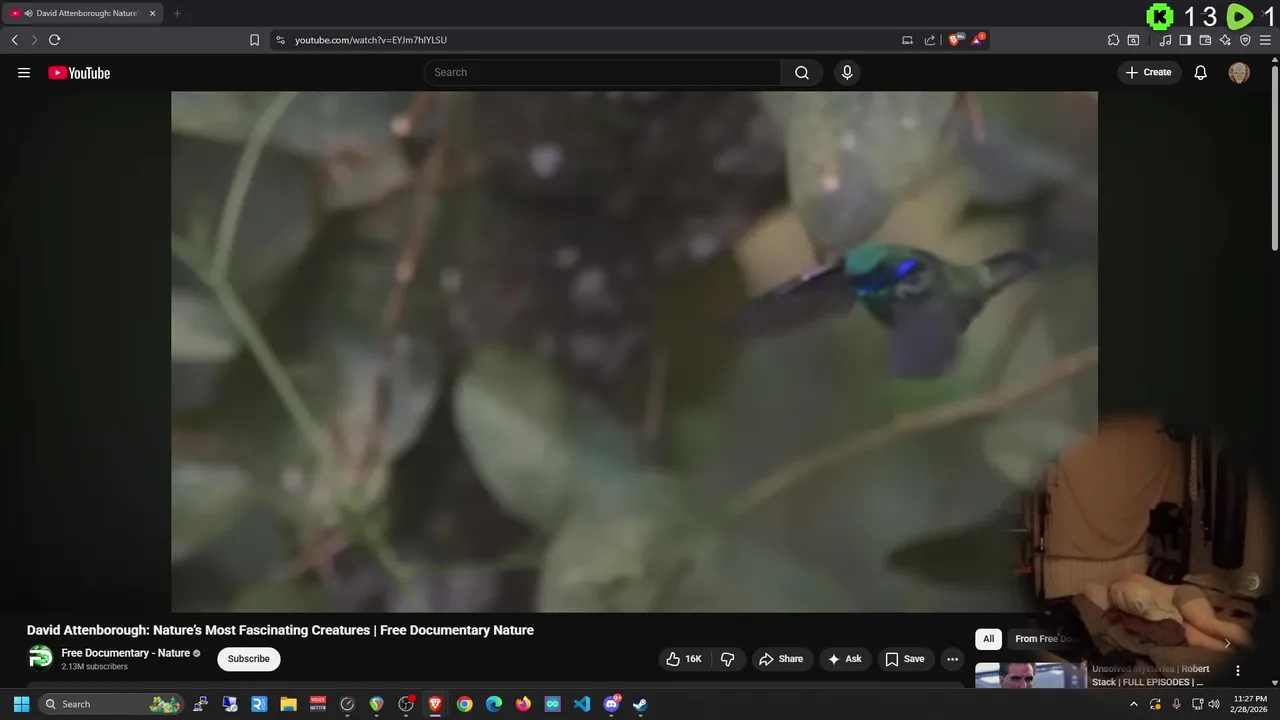This screenshot has width=1280, height=720.
Task: Dislike the video with thumbs down
Action: point(727,659)
